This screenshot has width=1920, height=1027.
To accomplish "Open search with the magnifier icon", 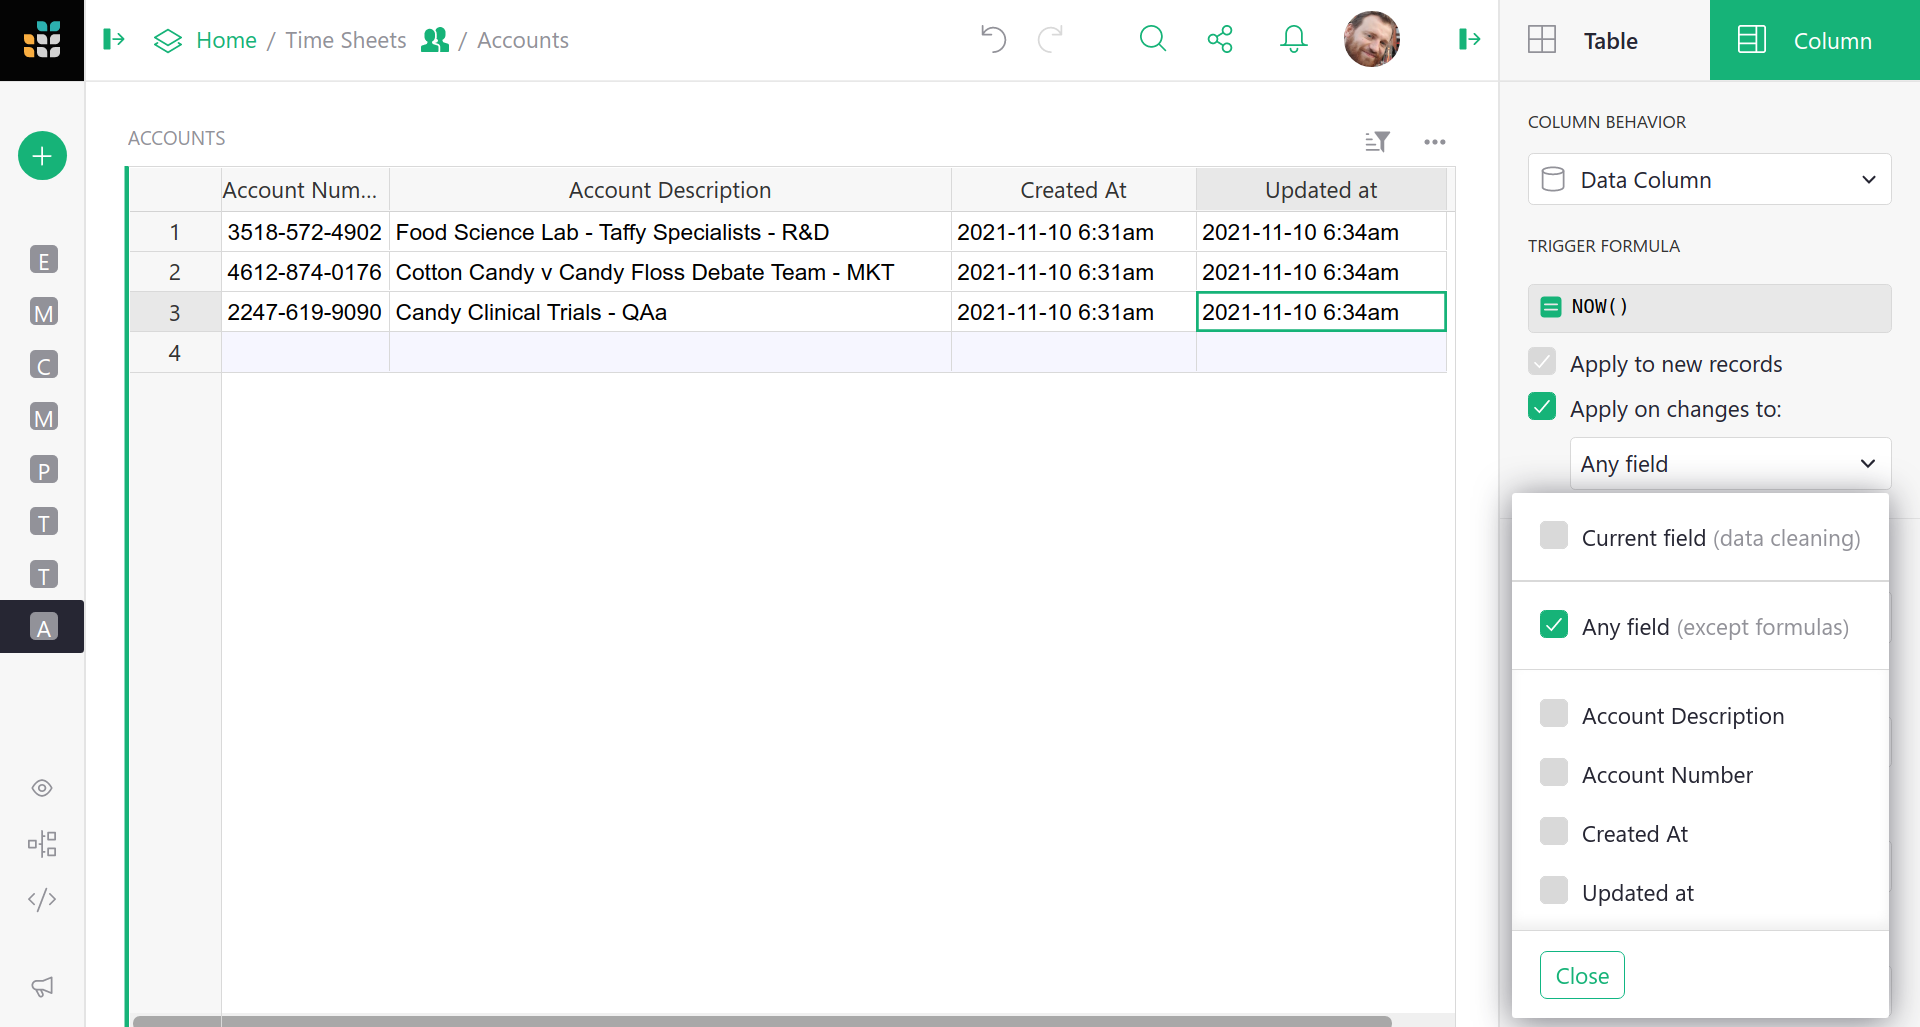I will pos(1152,40).
